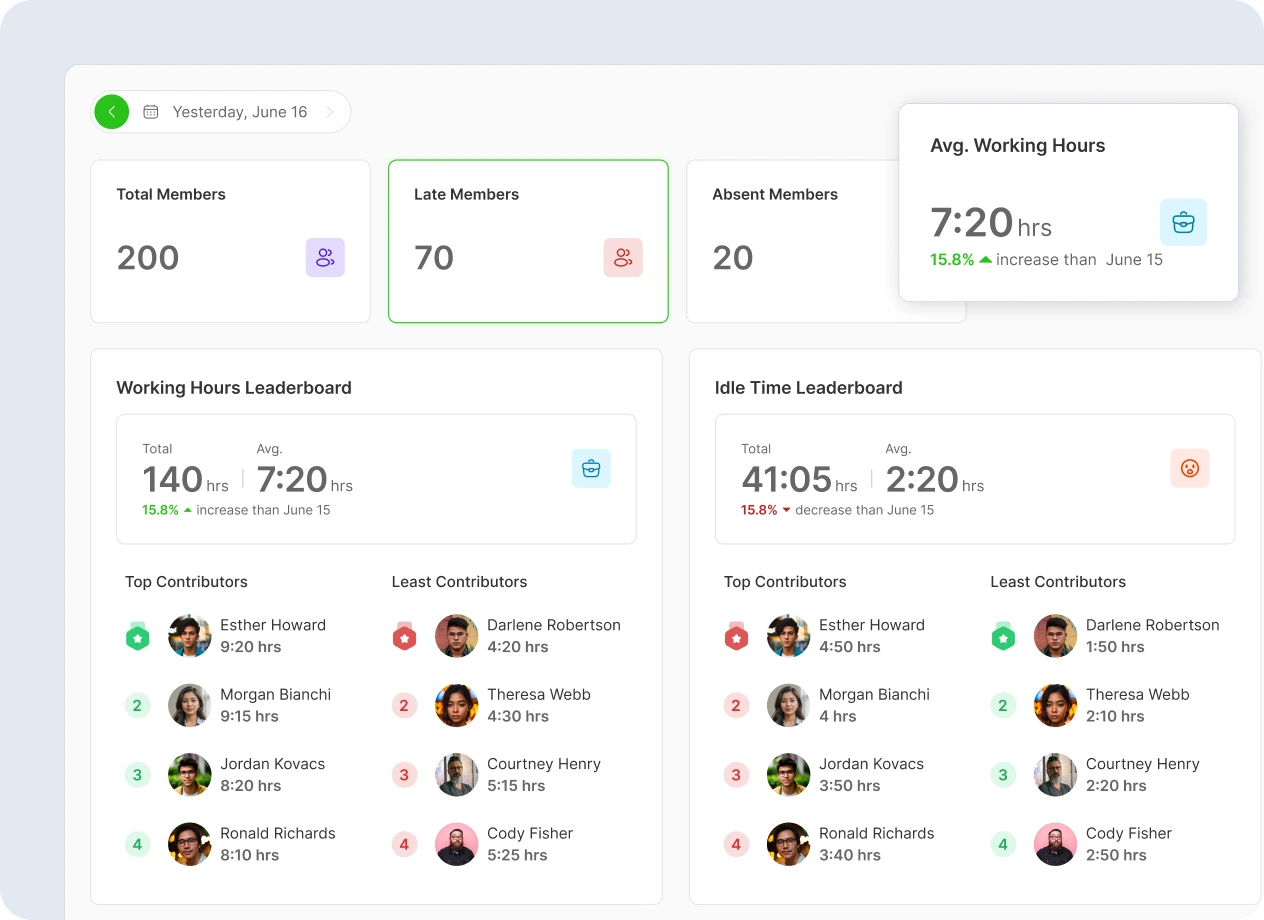The image size is (1264, 920).
Task: Click the briefcase icon in Avg. Working Hours
Action: [x=1183, y=222]
